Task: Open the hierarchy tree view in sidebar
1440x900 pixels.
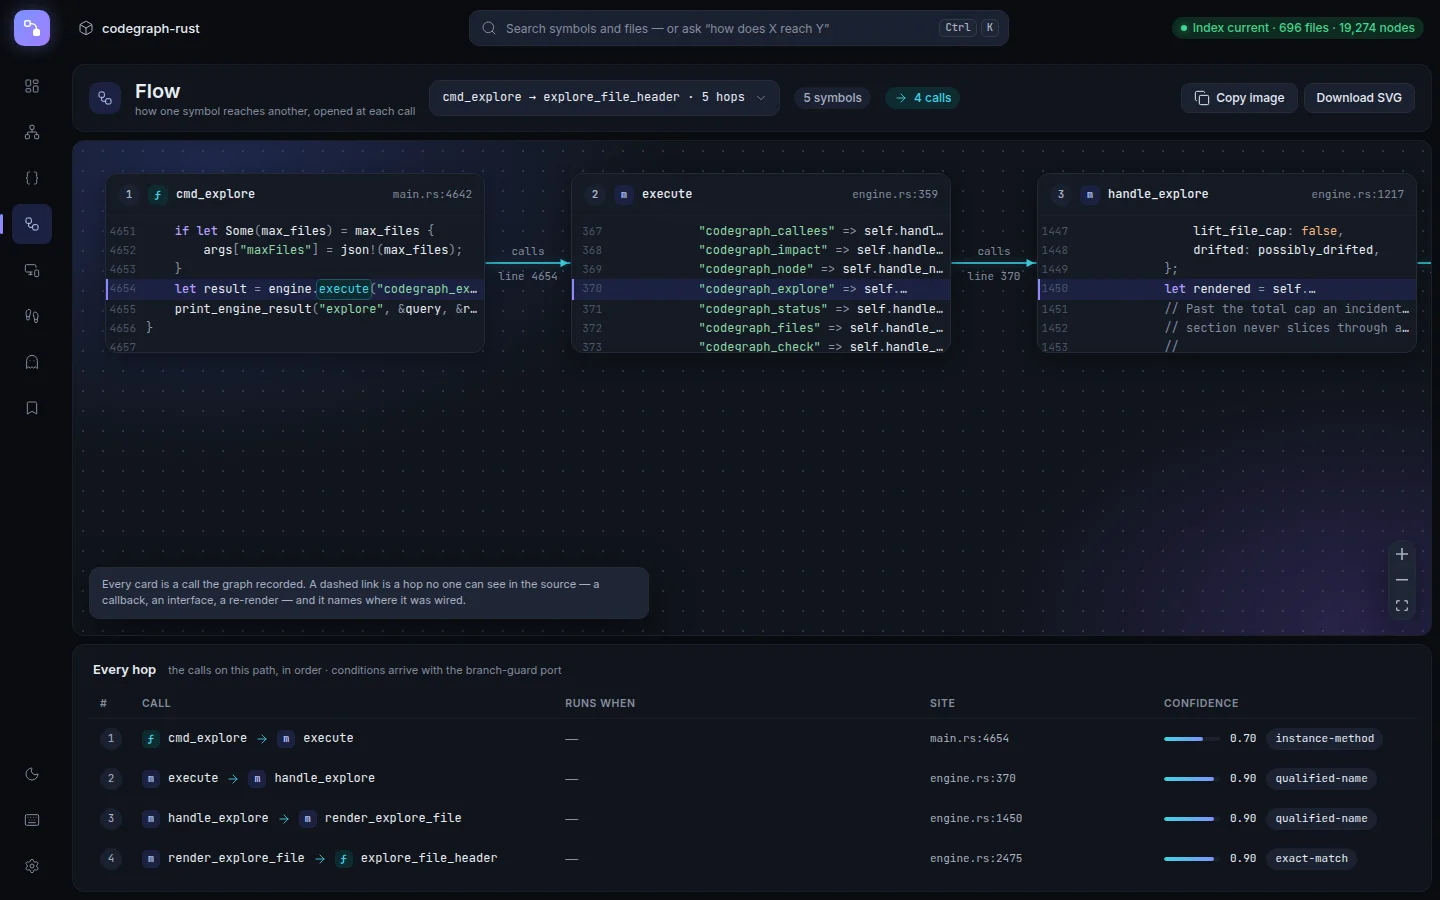Action: point(32,132)
